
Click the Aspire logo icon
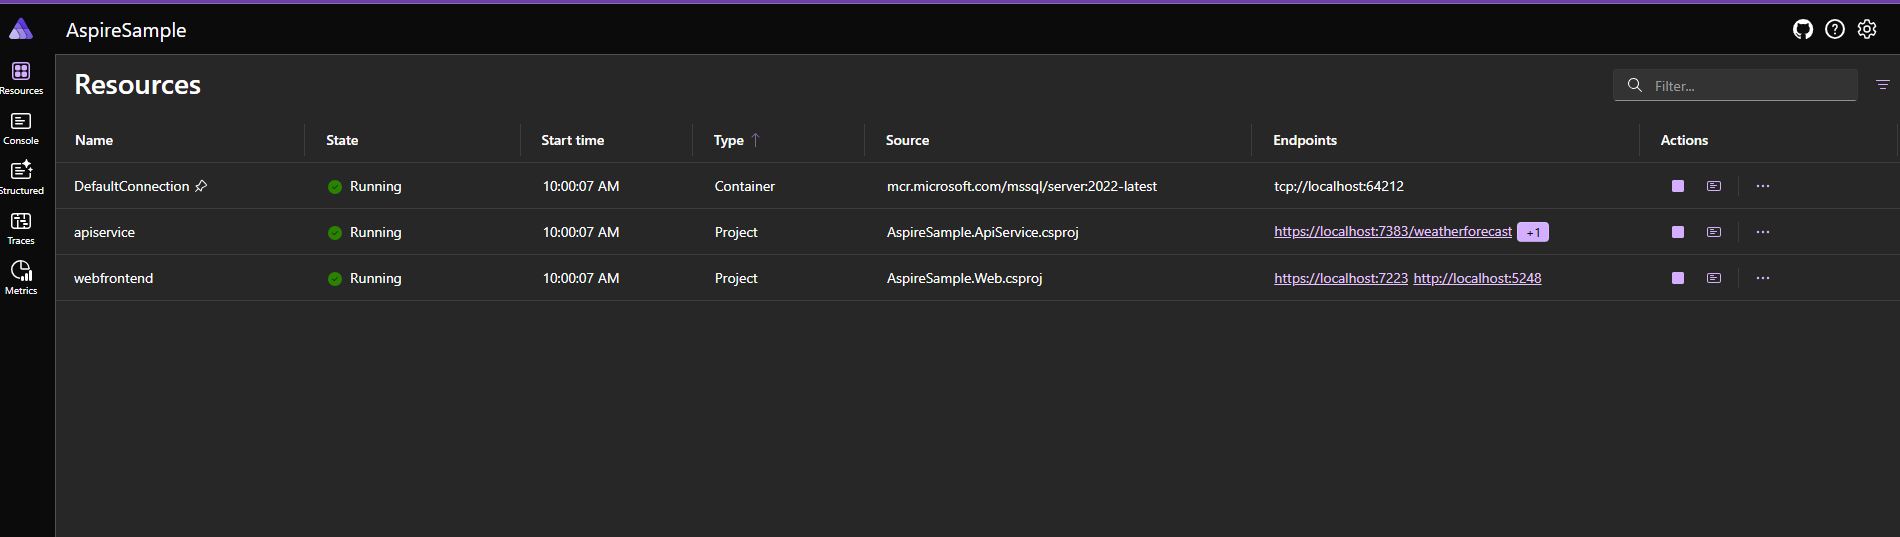pos(21,29)
